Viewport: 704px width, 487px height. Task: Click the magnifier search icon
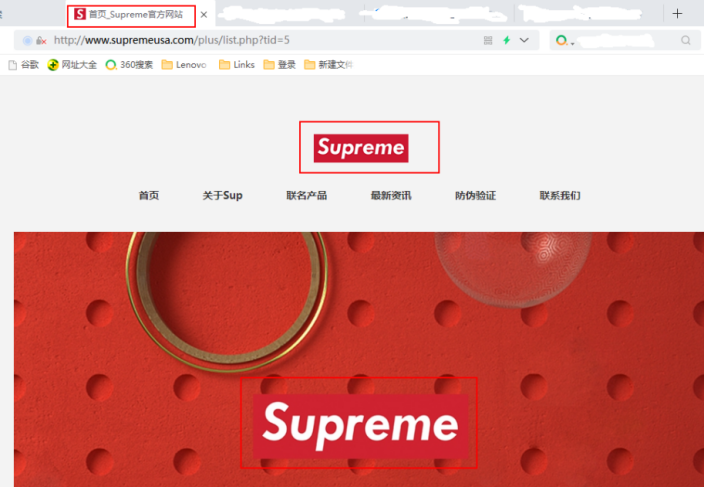click(685, 40)
